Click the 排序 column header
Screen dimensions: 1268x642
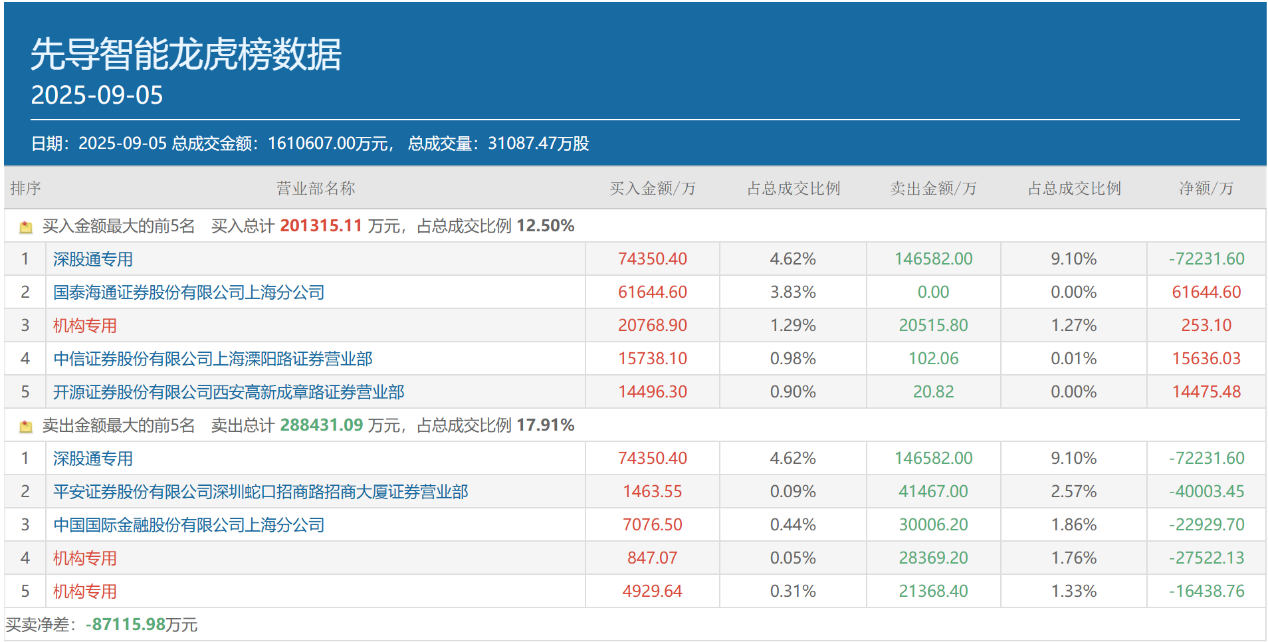tap(25, 188)
